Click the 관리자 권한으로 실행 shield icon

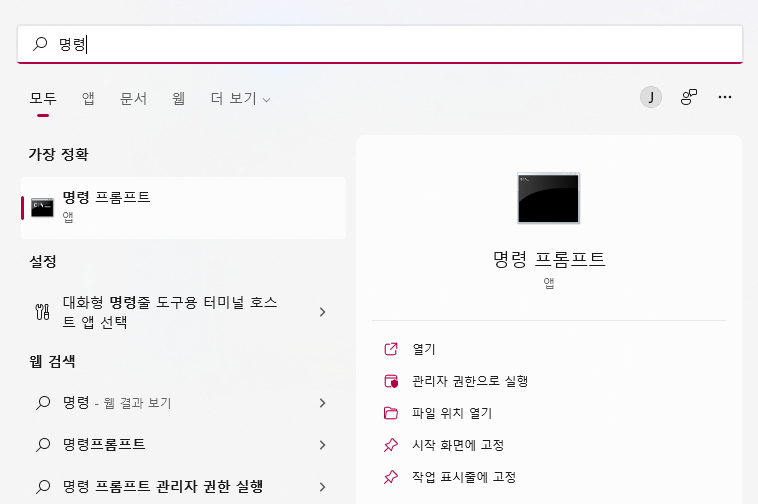point(391,381)
